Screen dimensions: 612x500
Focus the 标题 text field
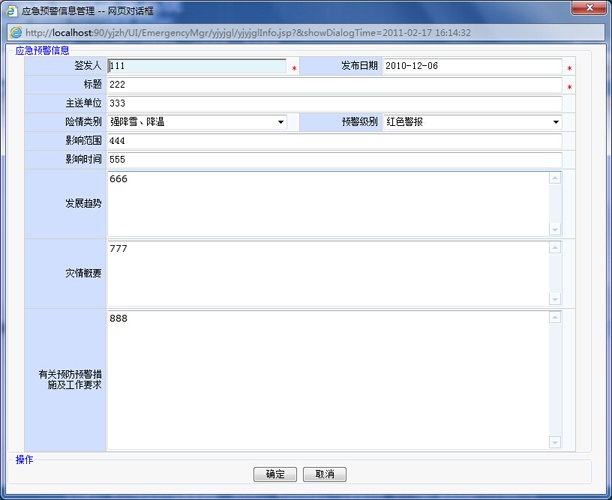[334, 86]
